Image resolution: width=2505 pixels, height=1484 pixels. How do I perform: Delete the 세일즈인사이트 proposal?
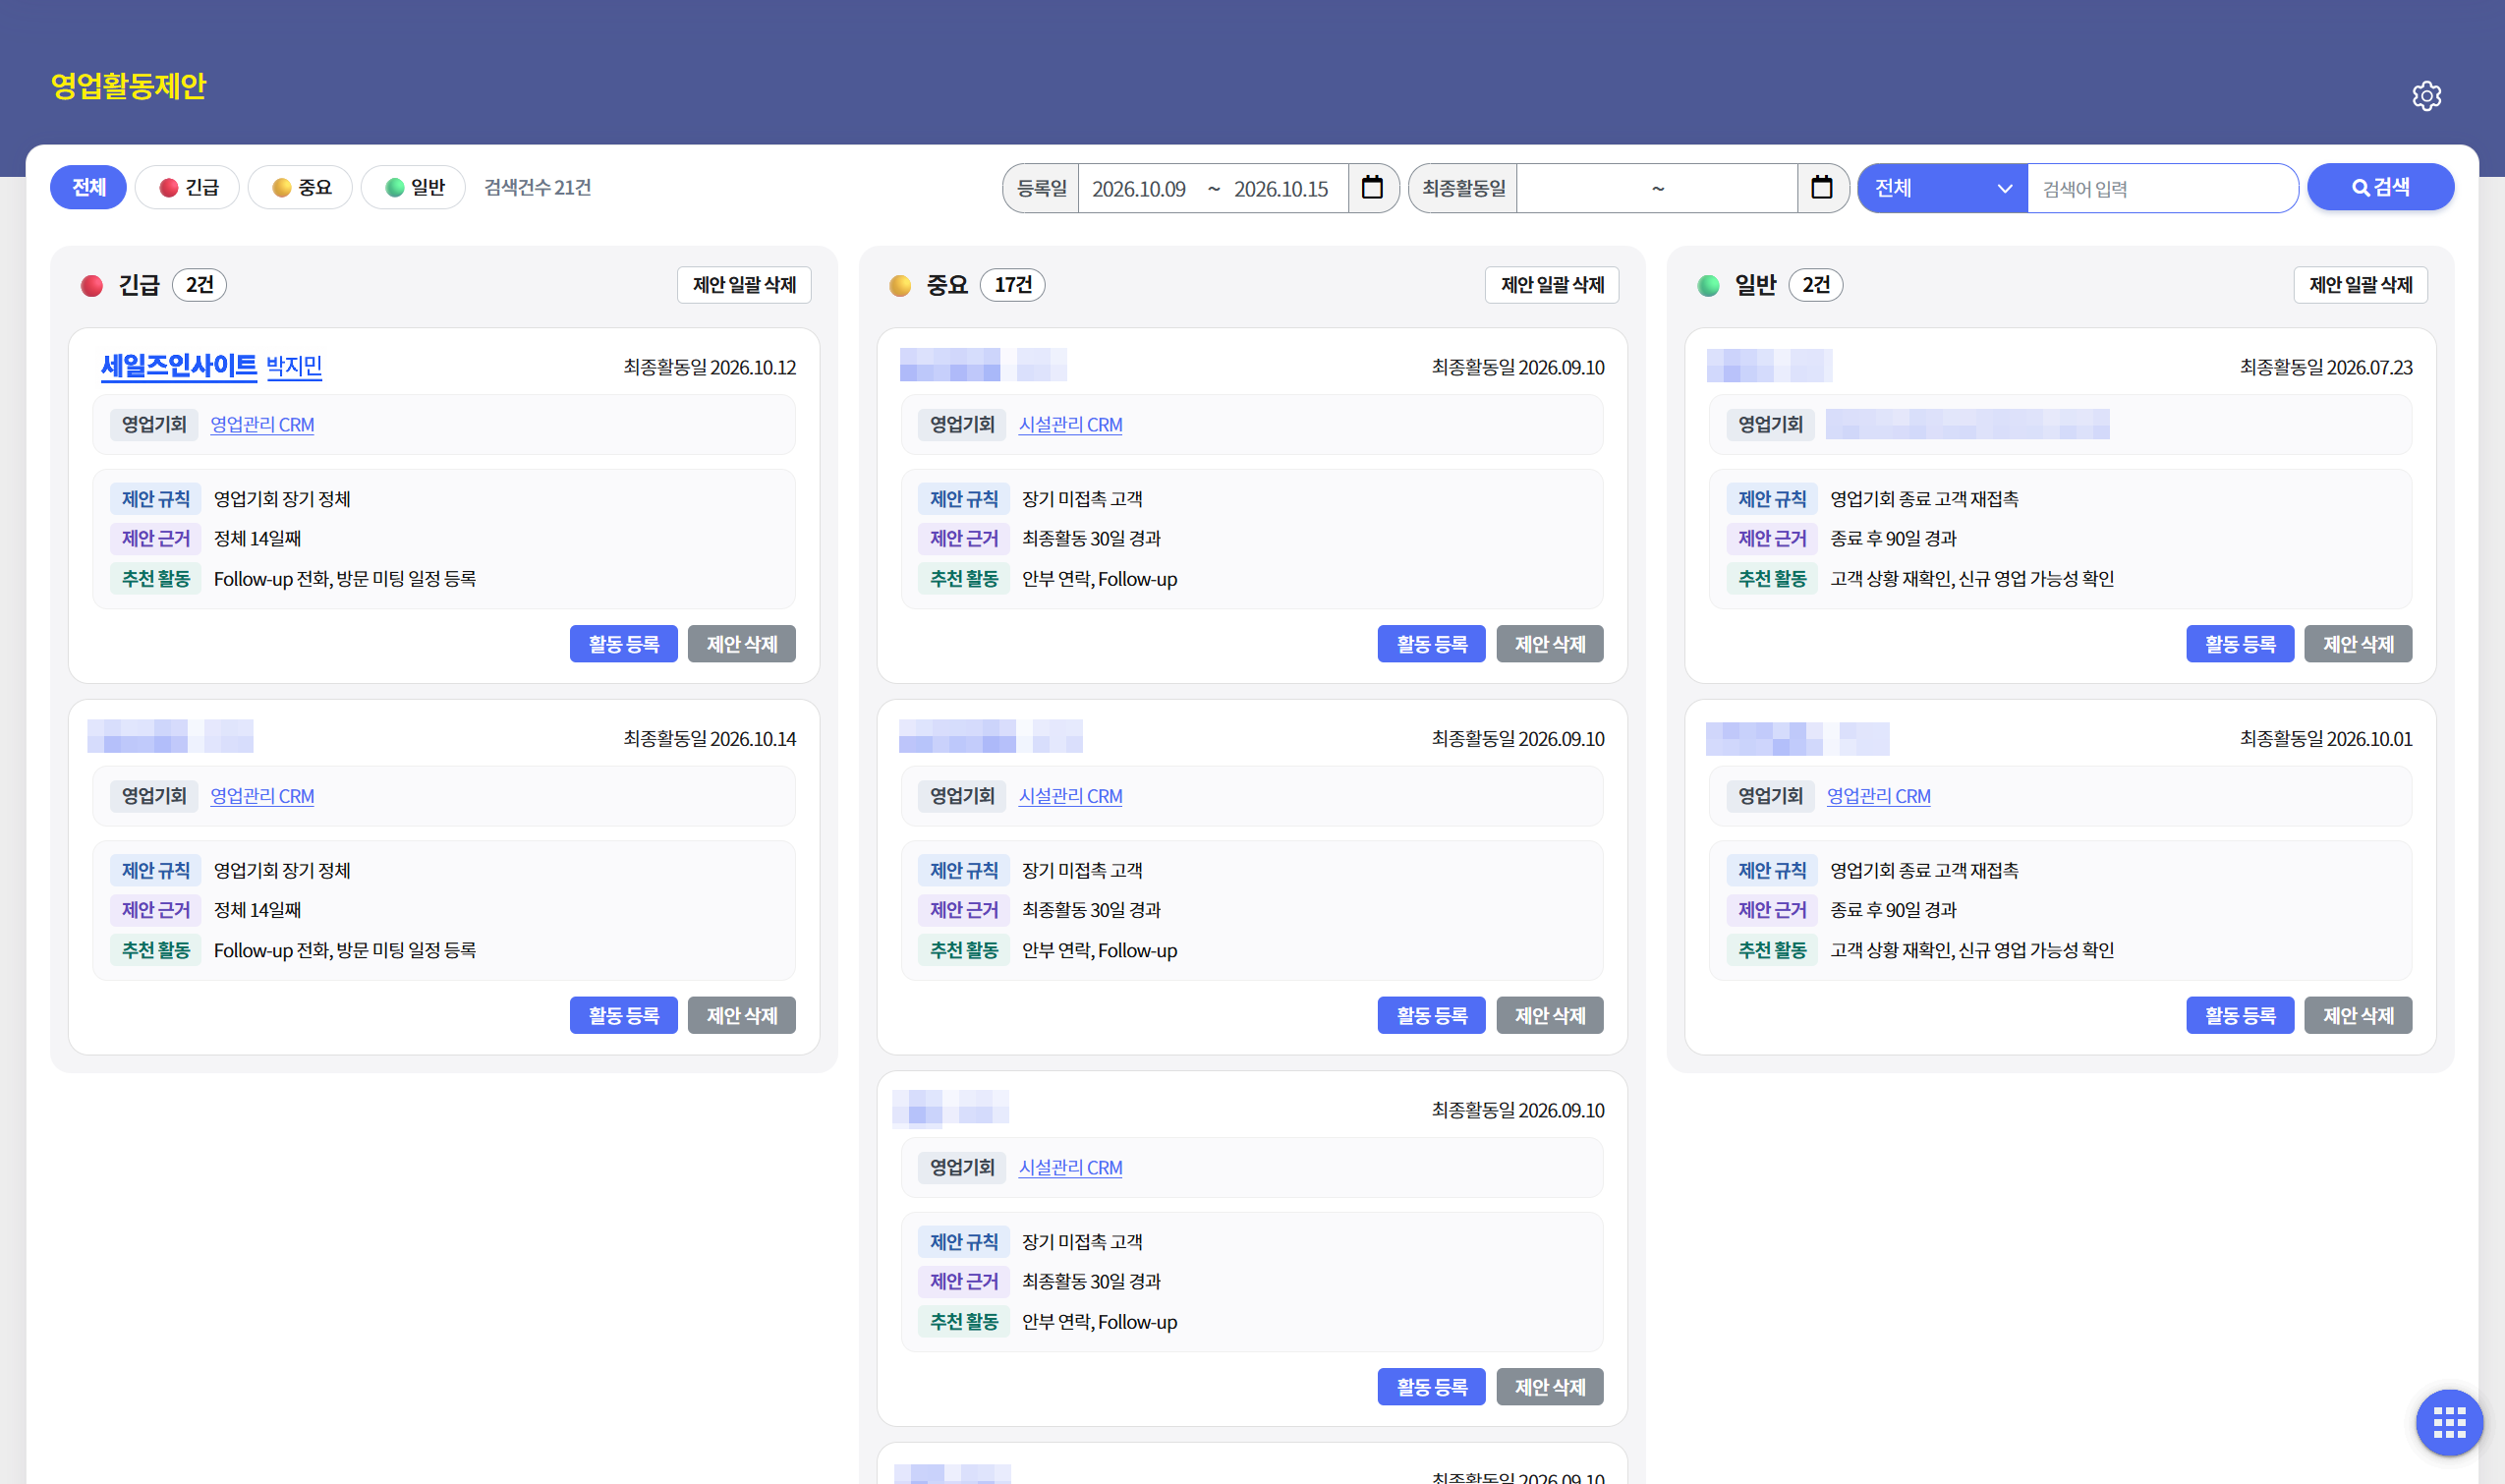click(742, 644)
